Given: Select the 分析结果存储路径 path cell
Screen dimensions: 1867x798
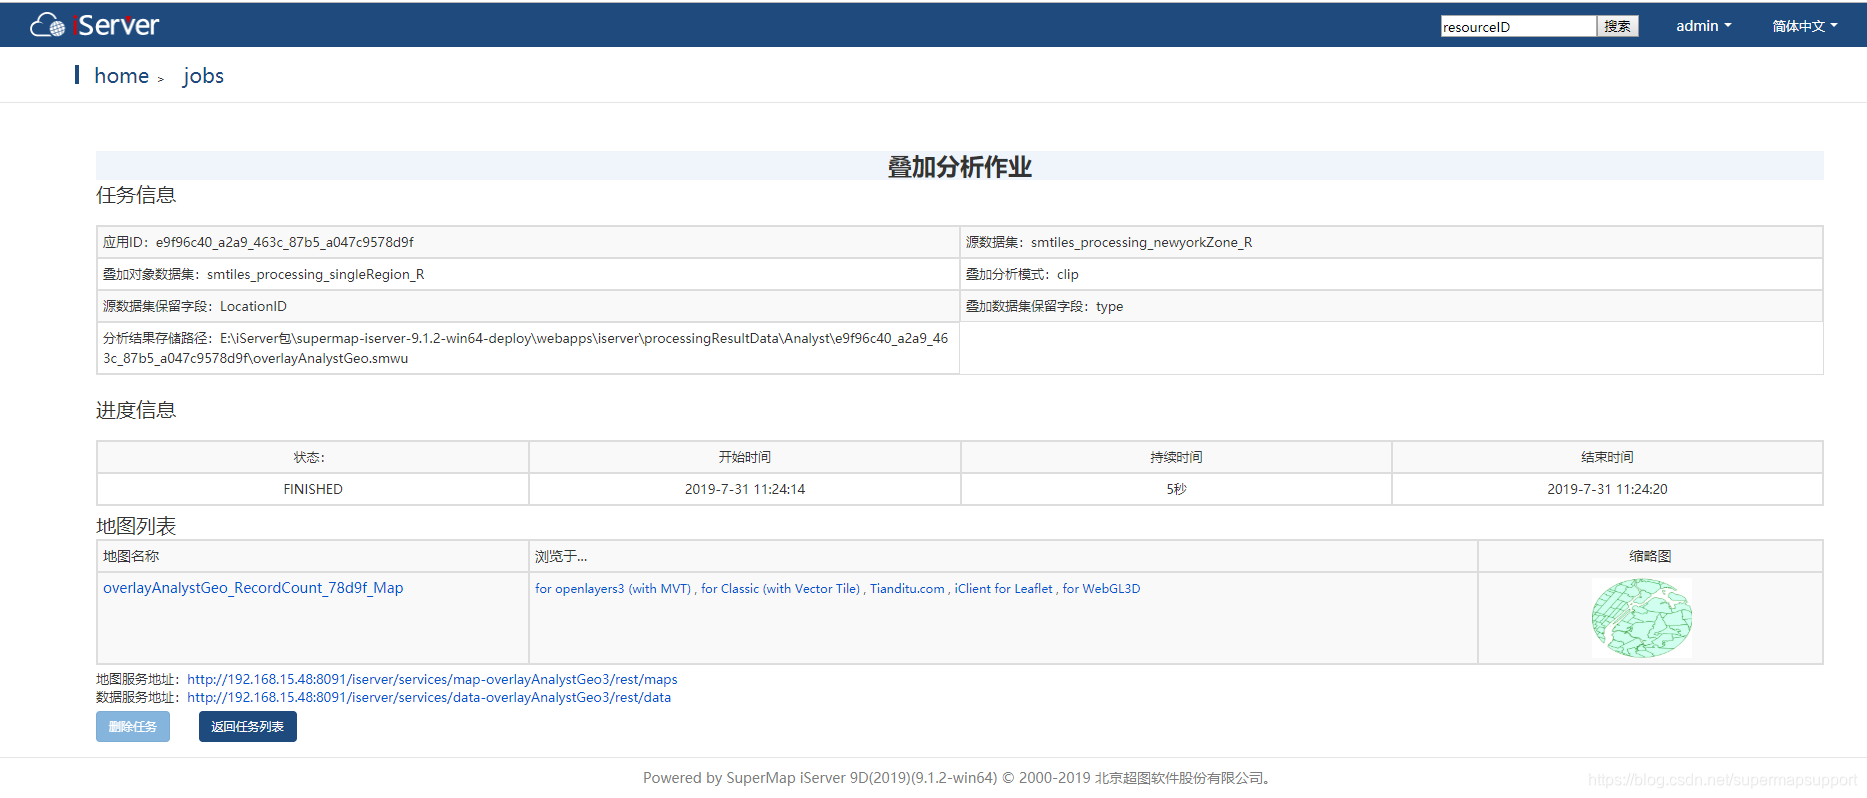Looking at the screenshot, I should point(528,348).
